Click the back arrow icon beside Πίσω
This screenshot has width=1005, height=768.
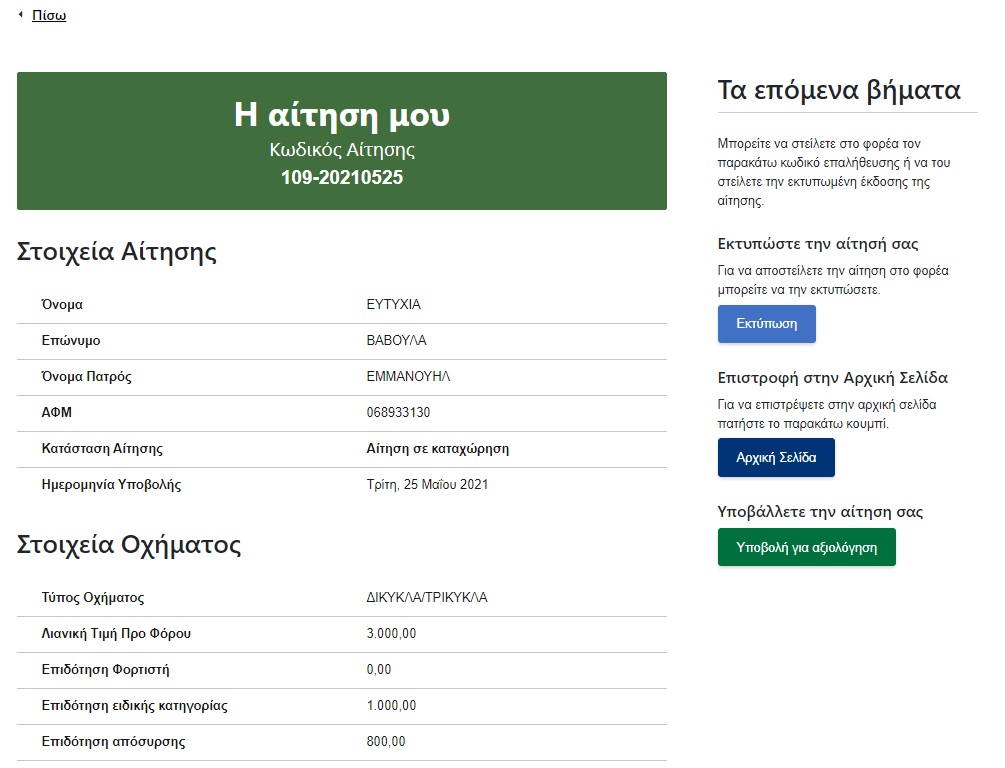tap(21, 15)
